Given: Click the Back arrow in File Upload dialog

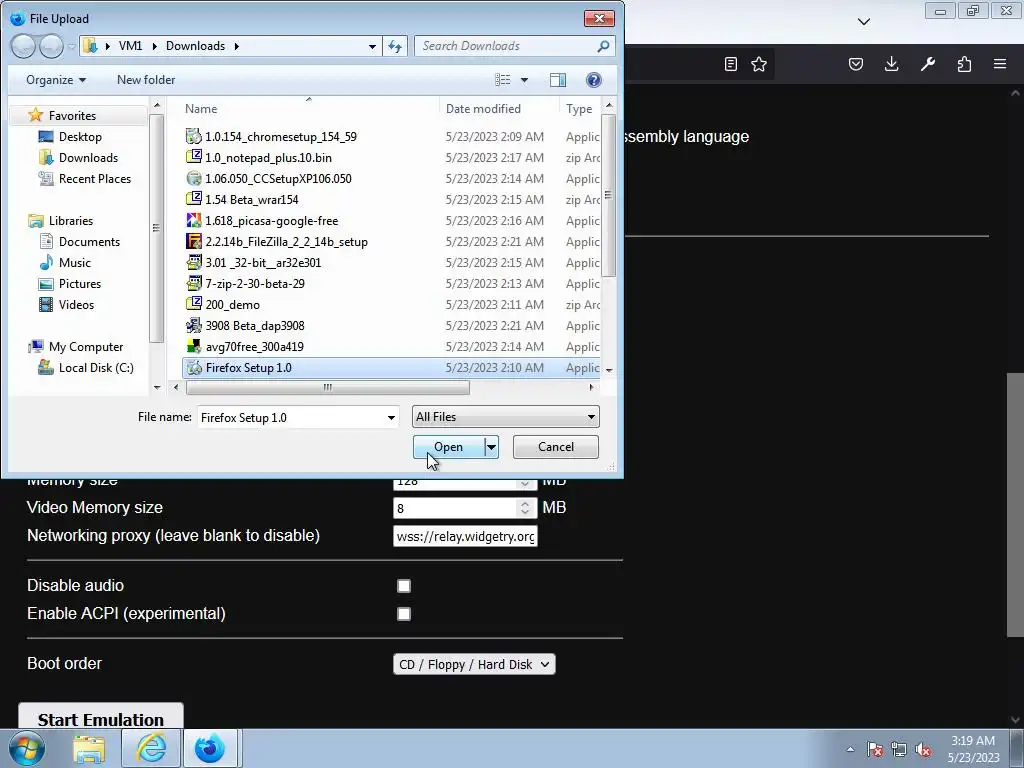Looking at the screenshot, I should tap(23, 46).
